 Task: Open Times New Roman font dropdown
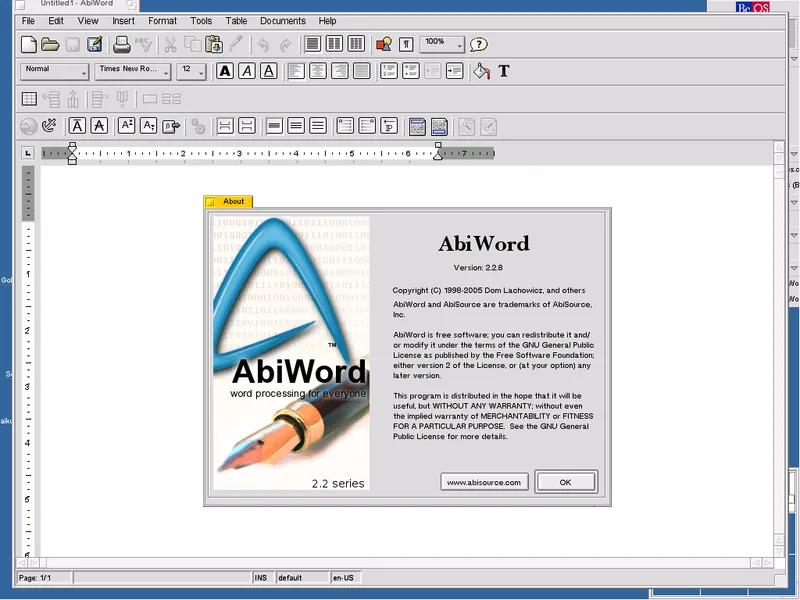133,71
